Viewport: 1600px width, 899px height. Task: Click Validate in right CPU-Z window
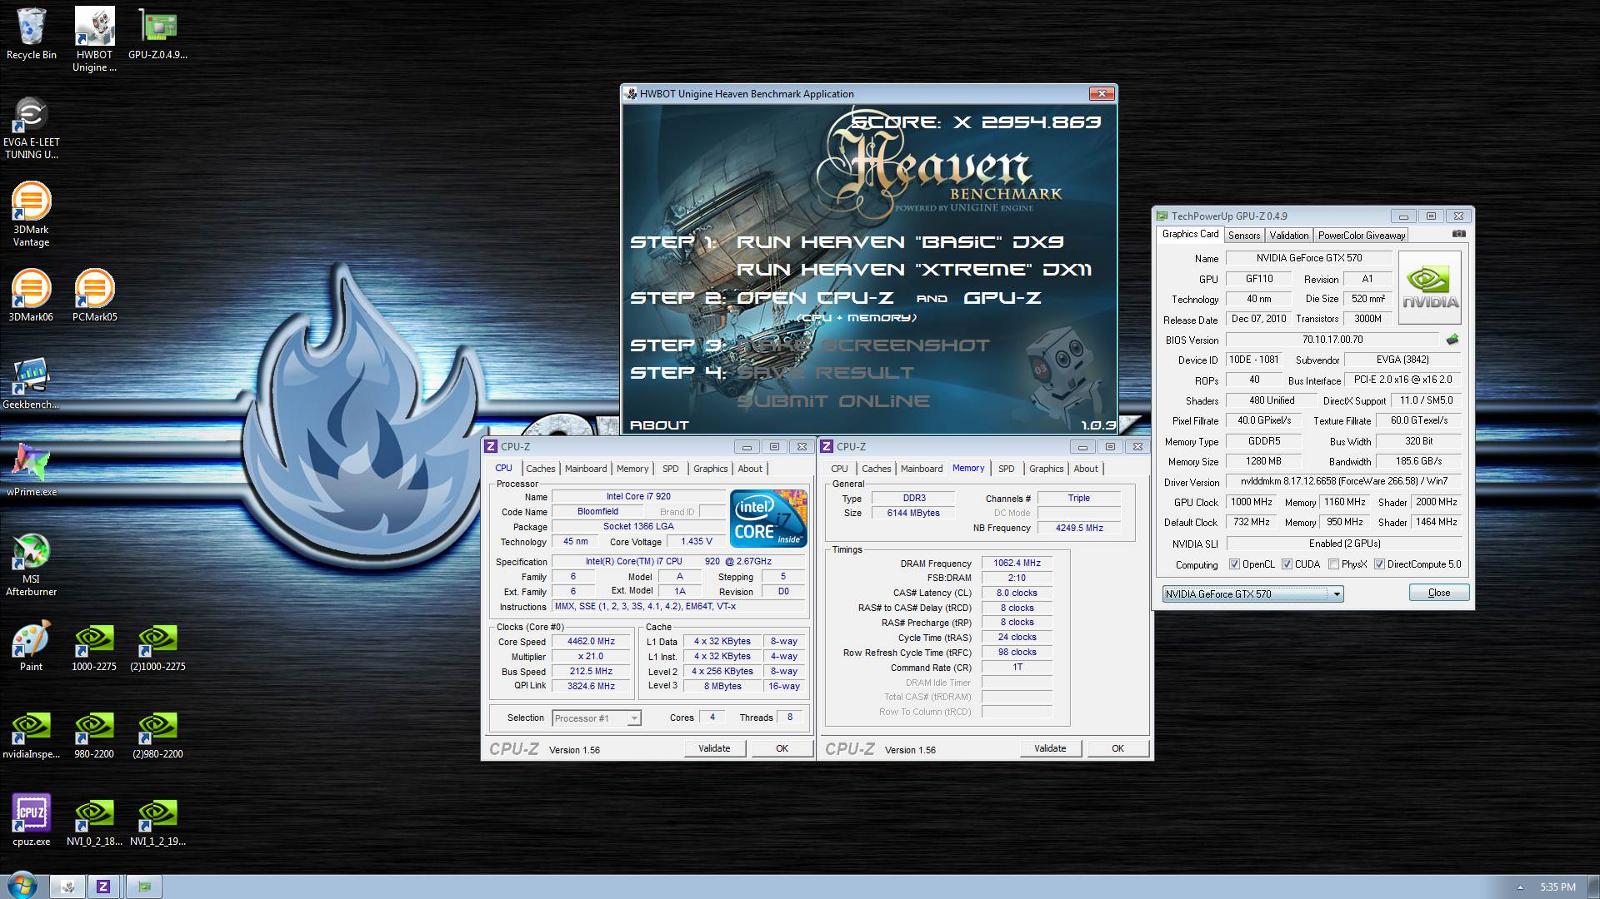1050,748
